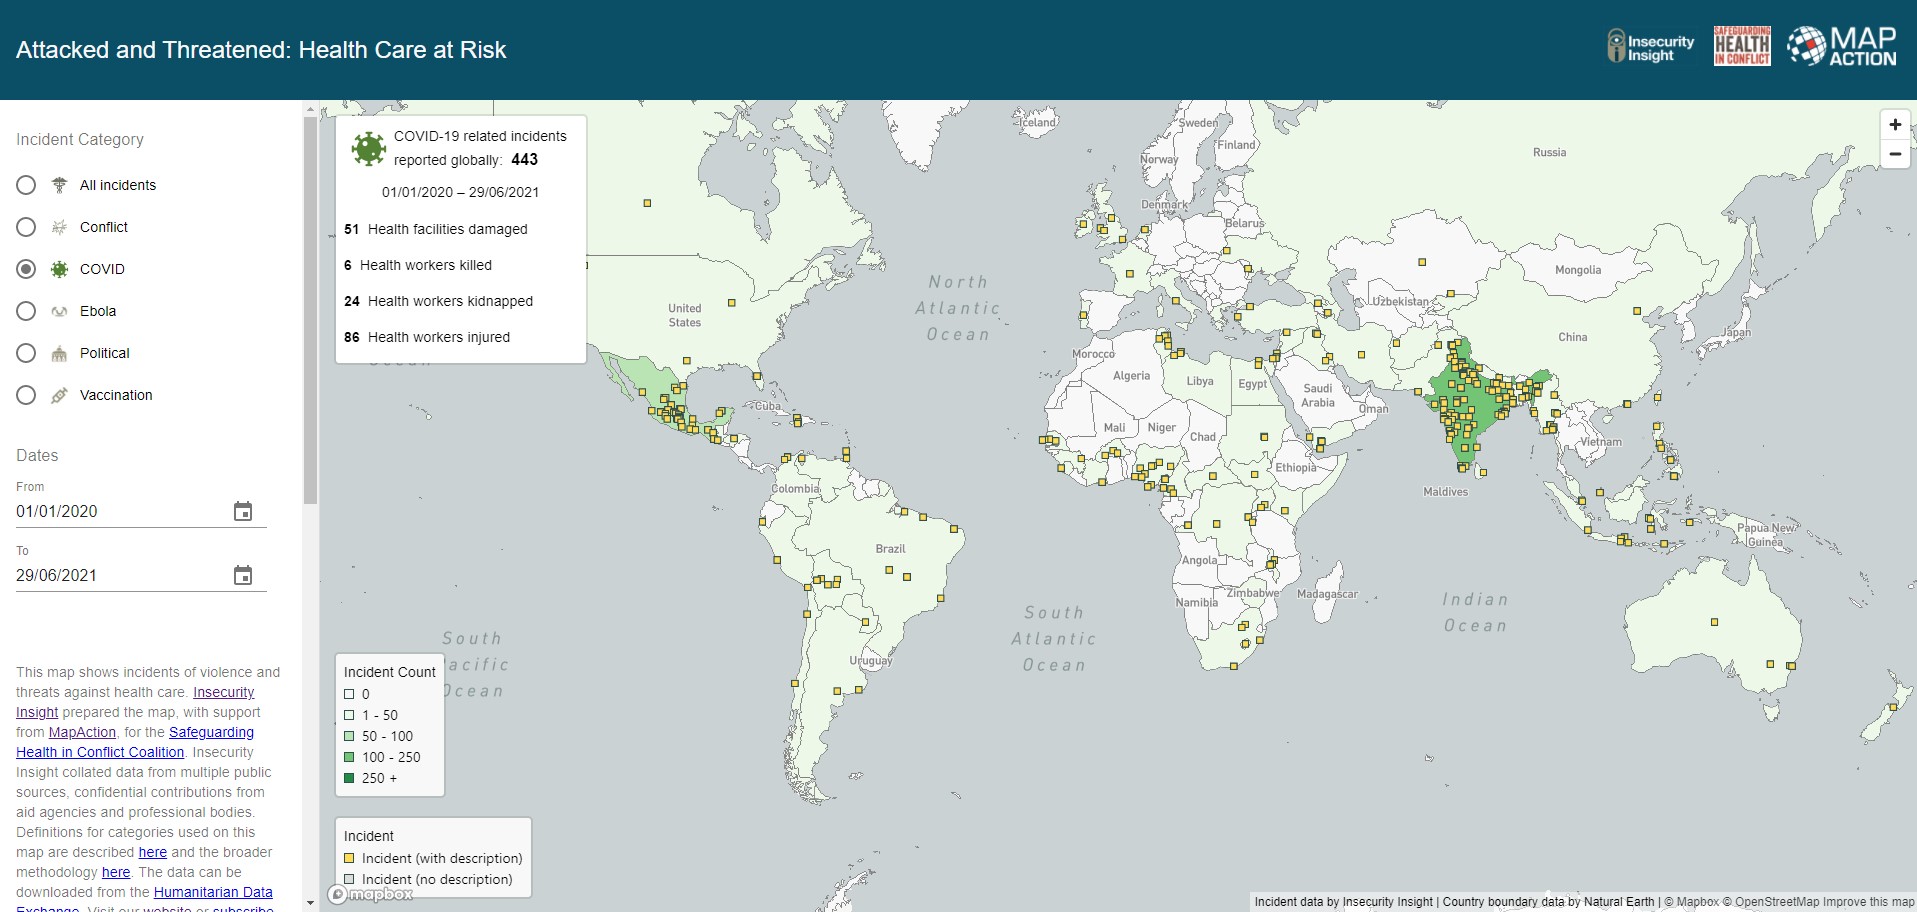
Task: Select the All incidents radio button
Action: coord(25,185)
